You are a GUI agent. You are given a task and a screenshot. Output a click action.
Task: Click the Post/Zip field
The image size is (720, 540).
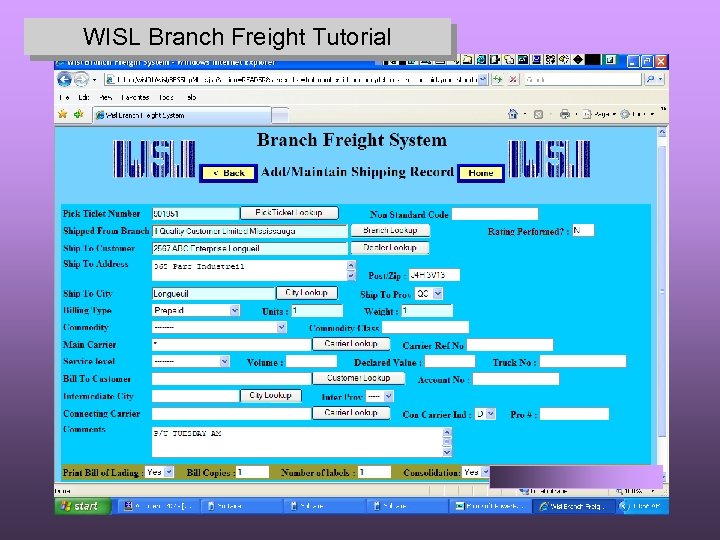click(x=434, y=275)
